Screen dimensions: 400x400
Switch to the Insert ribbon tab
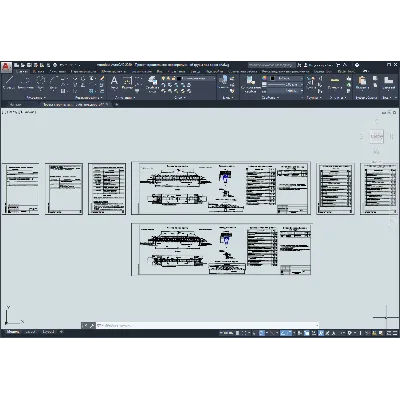click(39, 71)
